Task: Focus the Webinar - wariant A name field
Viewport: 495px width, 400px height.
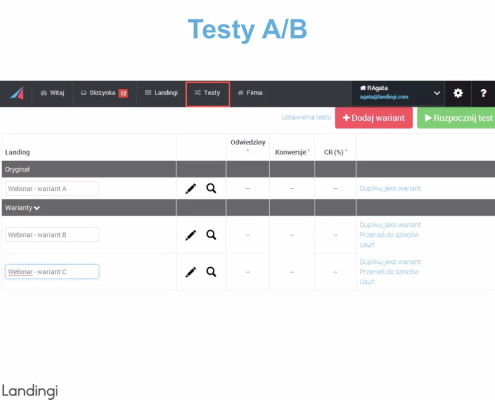Action: pyautogui.click(x=52, y=189)
